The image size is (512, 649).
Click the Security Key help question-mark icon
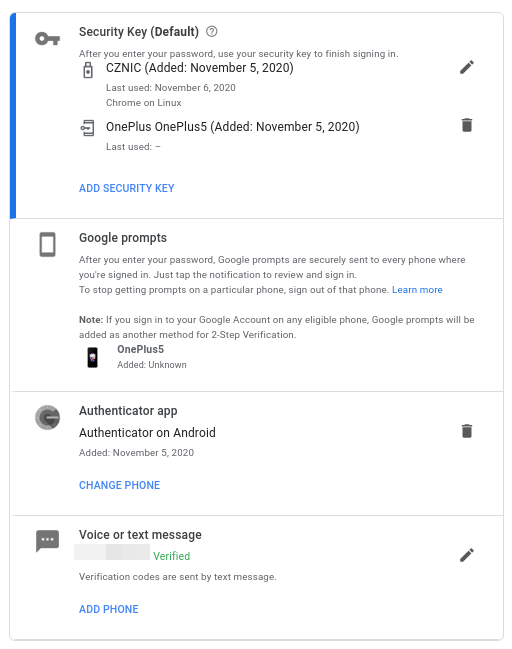click(212, 31)
